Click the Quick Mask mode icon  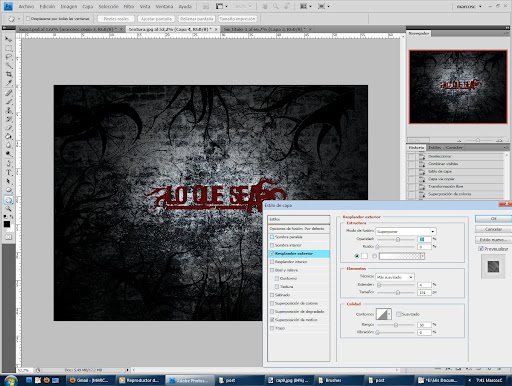[x=8, y=237]
